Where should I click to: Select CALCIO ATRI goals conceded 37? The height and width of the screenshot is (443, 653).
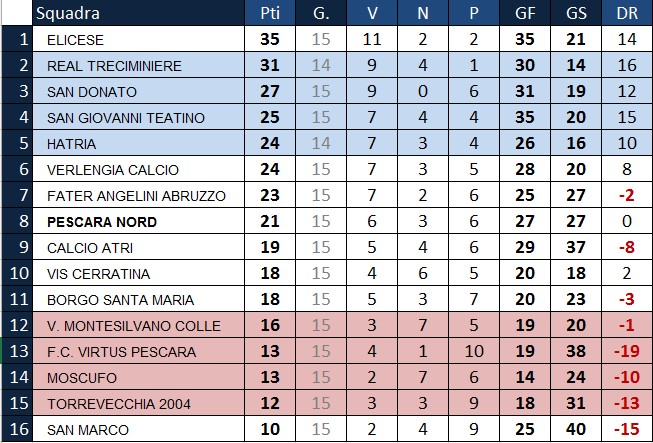coord(576,247)
